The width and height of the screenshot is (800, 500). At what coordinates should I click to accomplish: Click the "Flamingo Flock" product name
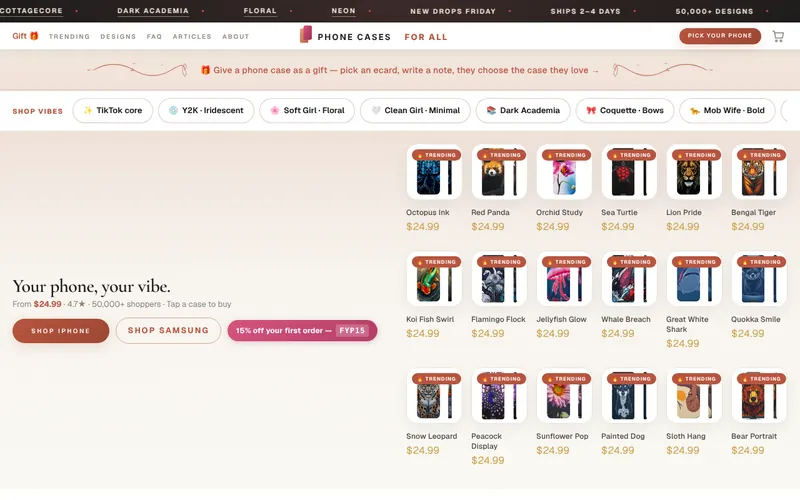point(498,319)
